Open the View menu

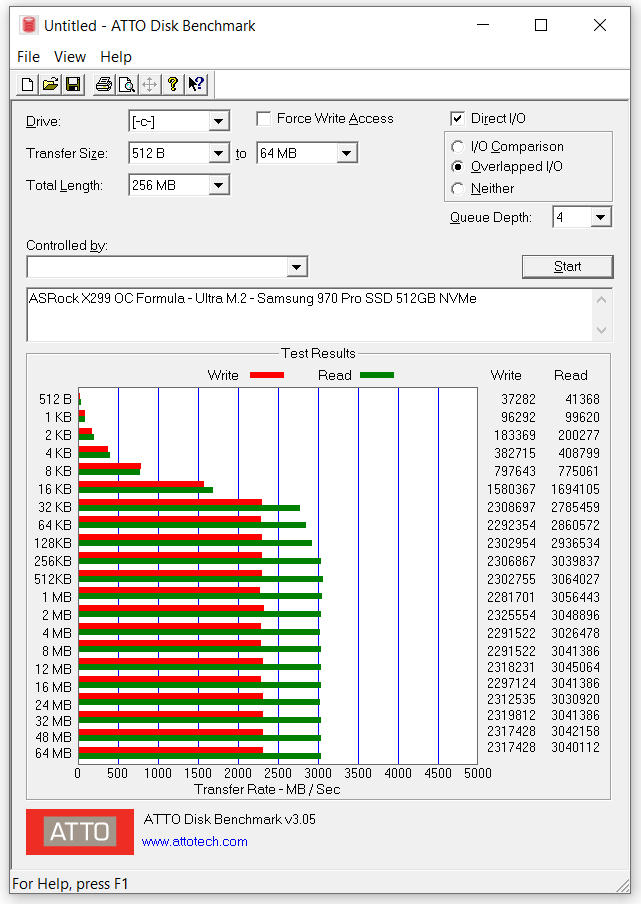[70, 57]
